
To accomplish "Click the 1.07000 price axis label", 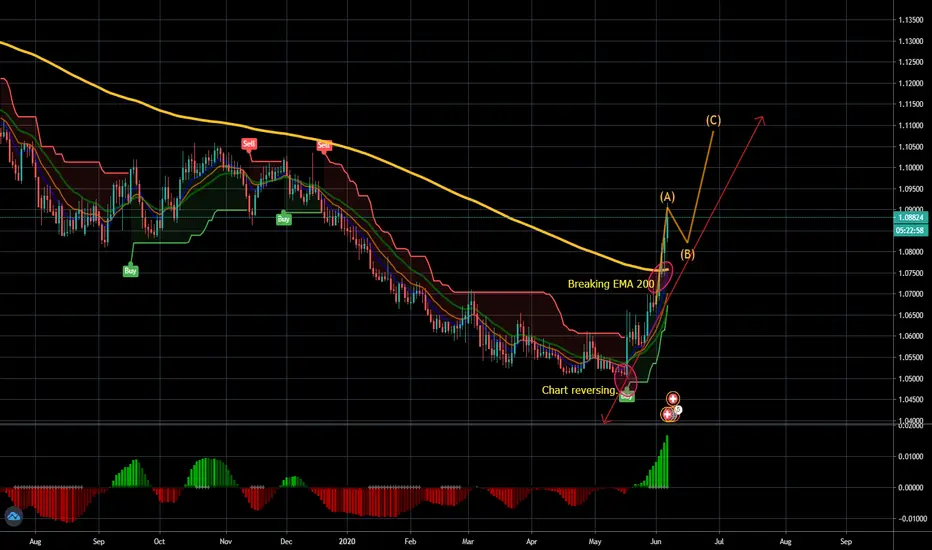I will (911, 294).
